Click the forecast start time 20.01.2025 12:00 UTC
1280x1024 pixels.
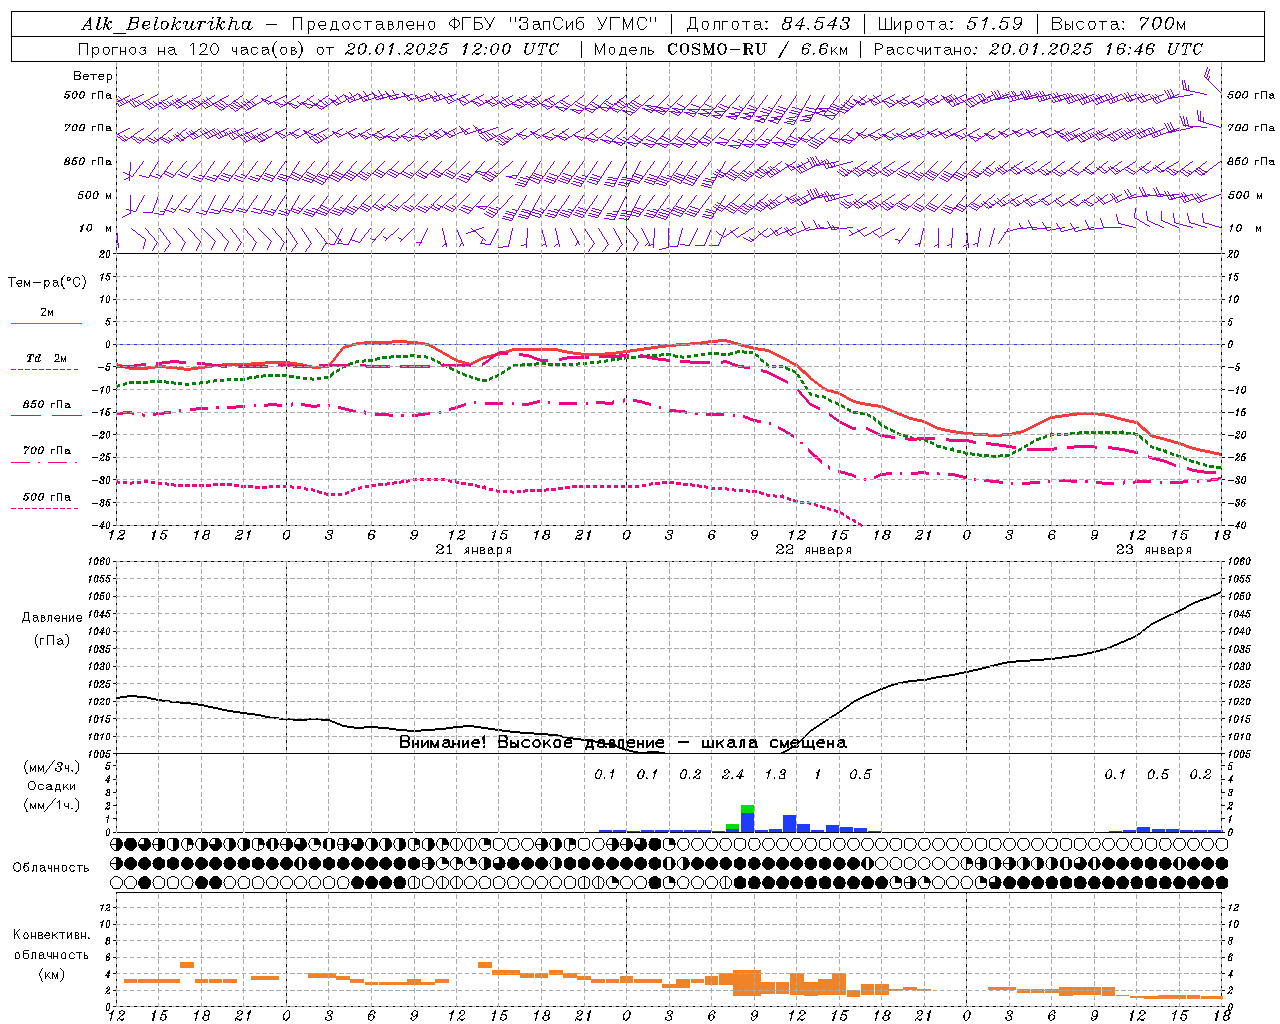[452, 49]
